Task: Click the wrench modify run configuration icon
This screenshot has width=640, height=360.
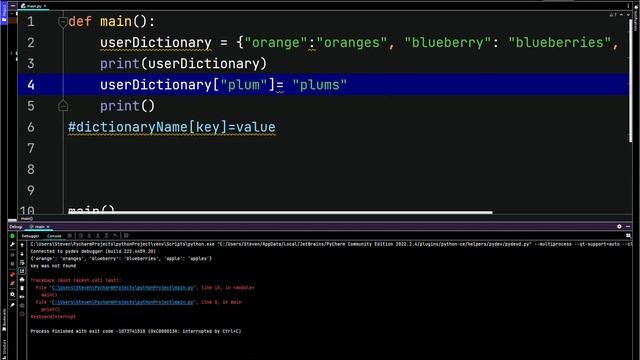Action: (12, 244)
